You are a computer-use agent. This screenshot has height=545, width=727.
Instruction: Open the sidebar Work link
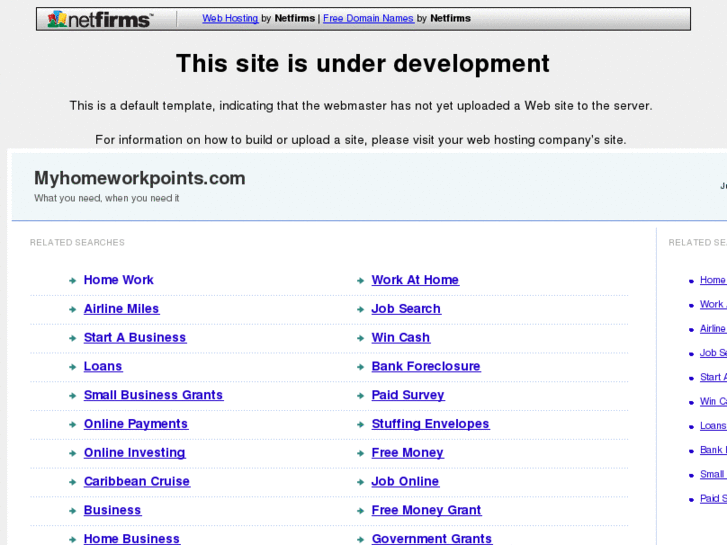(x=713, y=304)
